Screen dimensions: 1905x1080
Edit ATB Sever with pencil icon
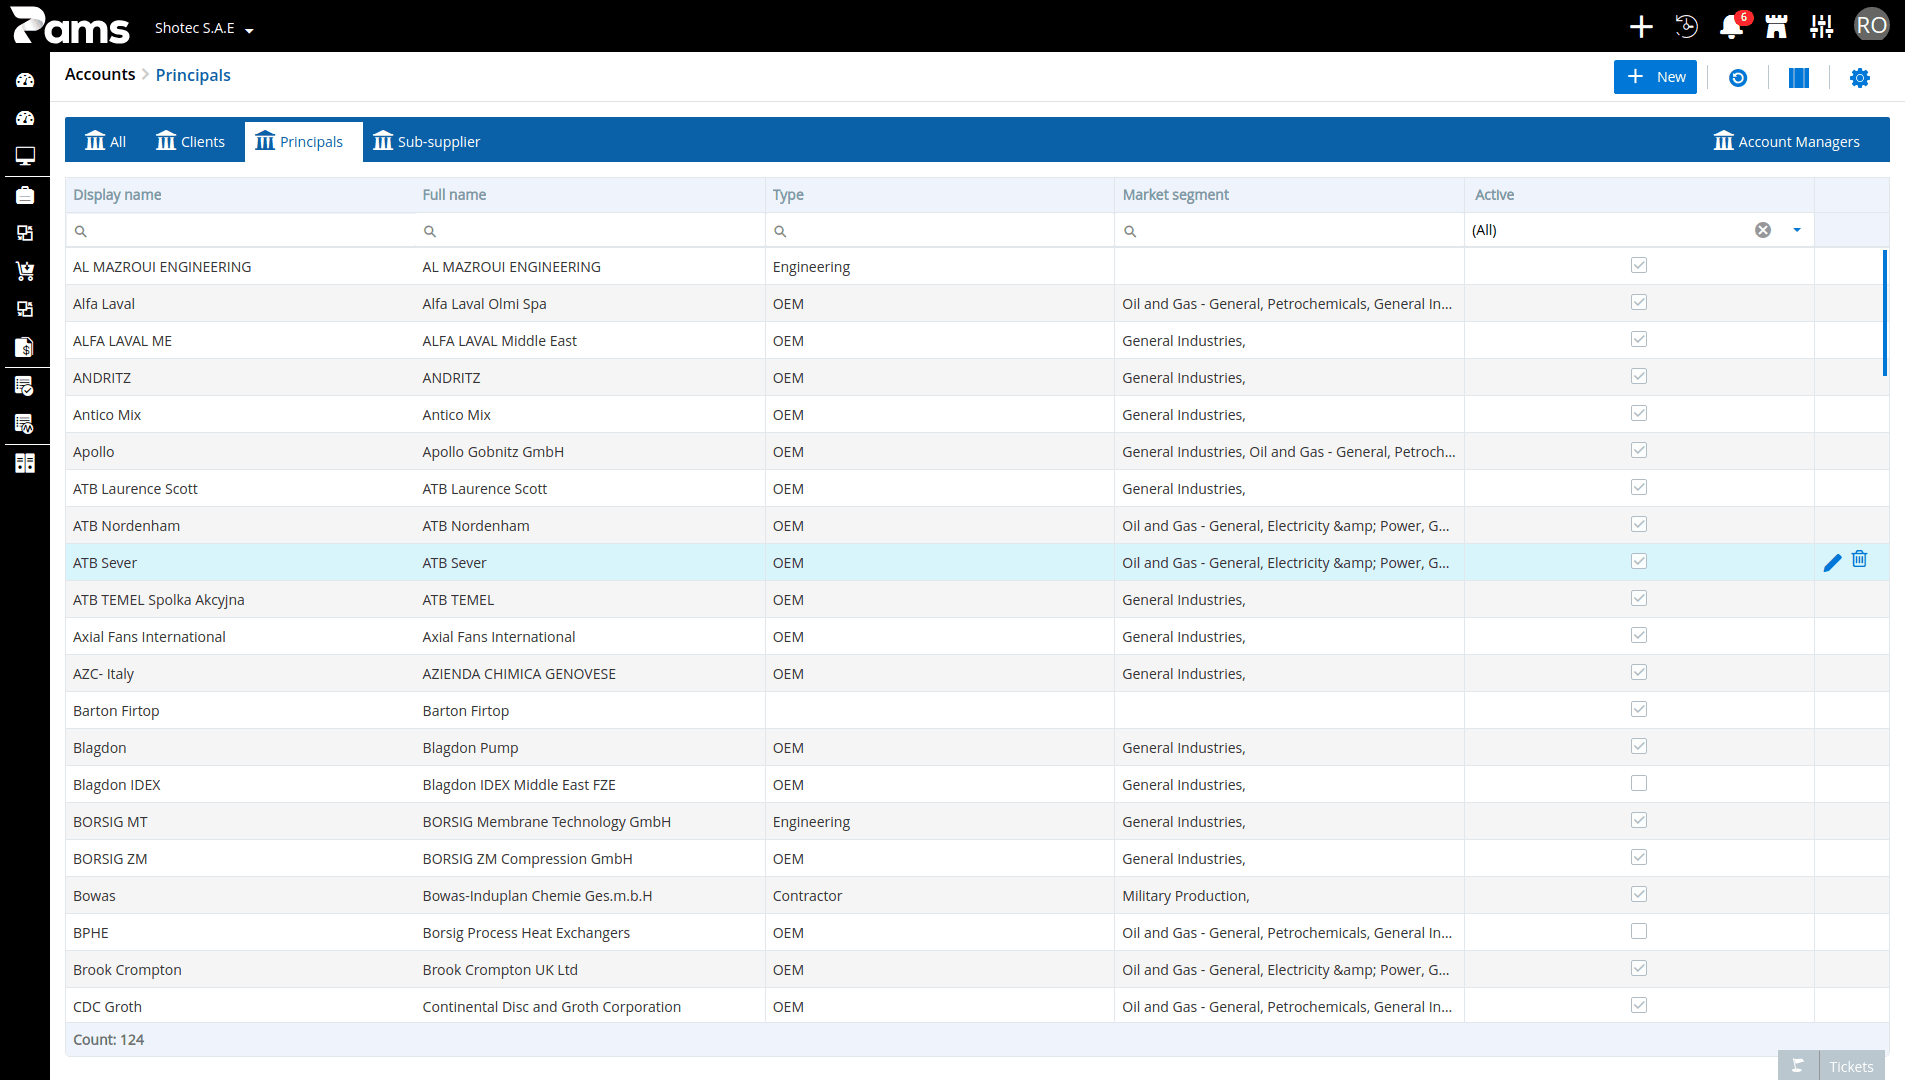[1832, 563]
